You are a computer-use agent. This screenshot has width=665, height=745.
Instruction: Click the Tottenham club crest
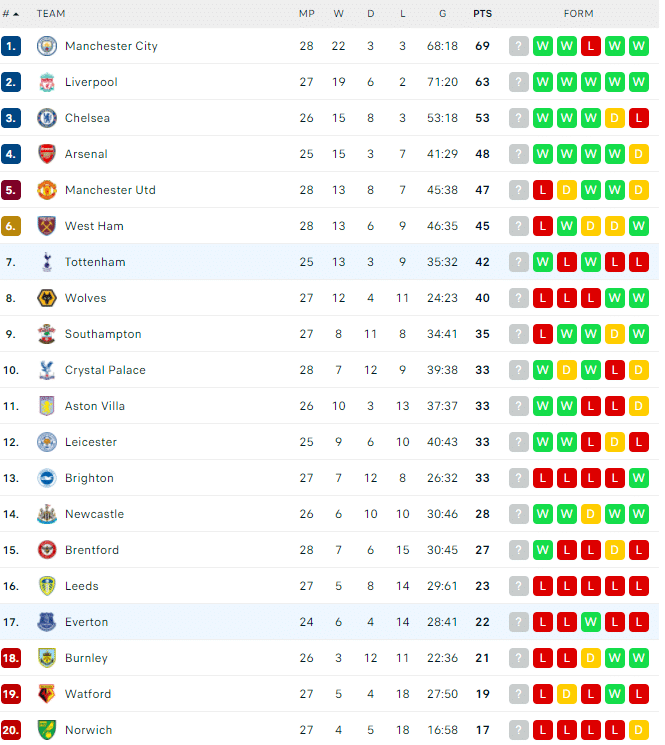(47, 262)
